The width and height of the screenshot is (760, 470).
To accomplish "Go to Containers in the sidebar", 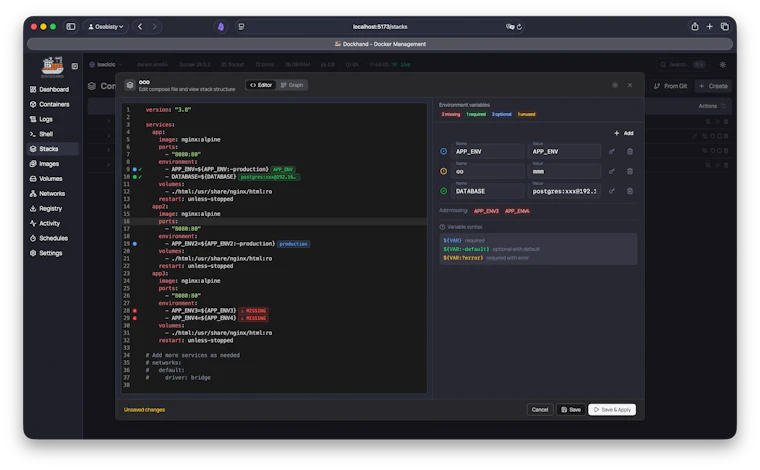I will click(49, 104).
